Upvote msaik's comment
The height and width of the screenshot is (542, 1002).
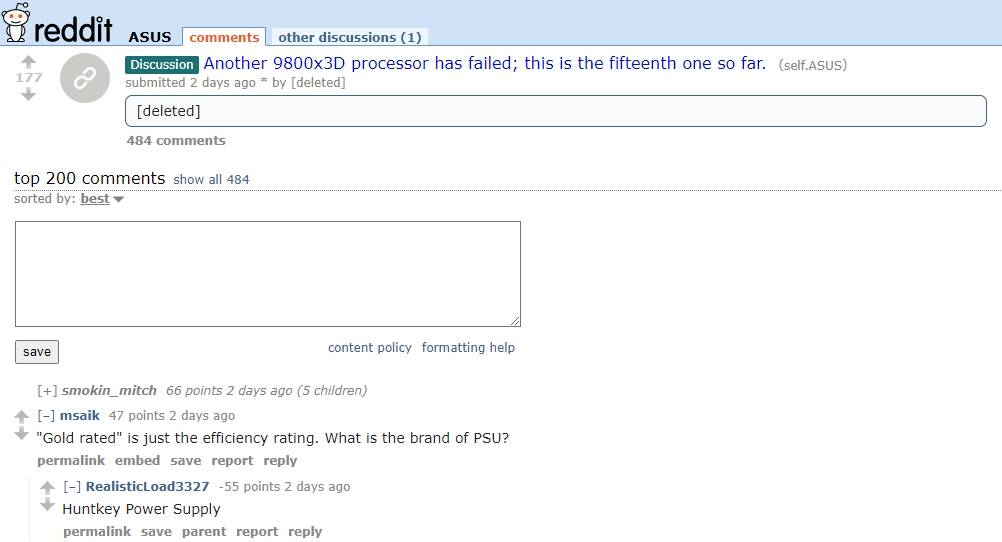(x=21, y=416)
